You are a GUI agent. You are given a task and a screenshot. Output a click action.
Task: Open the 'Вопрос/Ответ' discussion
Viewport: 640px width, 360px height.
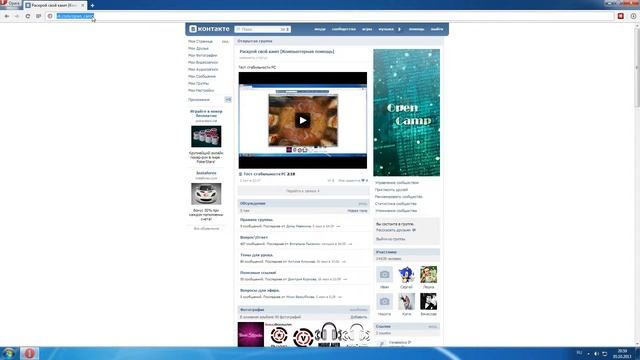pyautogui.click(x=254, y=237)
